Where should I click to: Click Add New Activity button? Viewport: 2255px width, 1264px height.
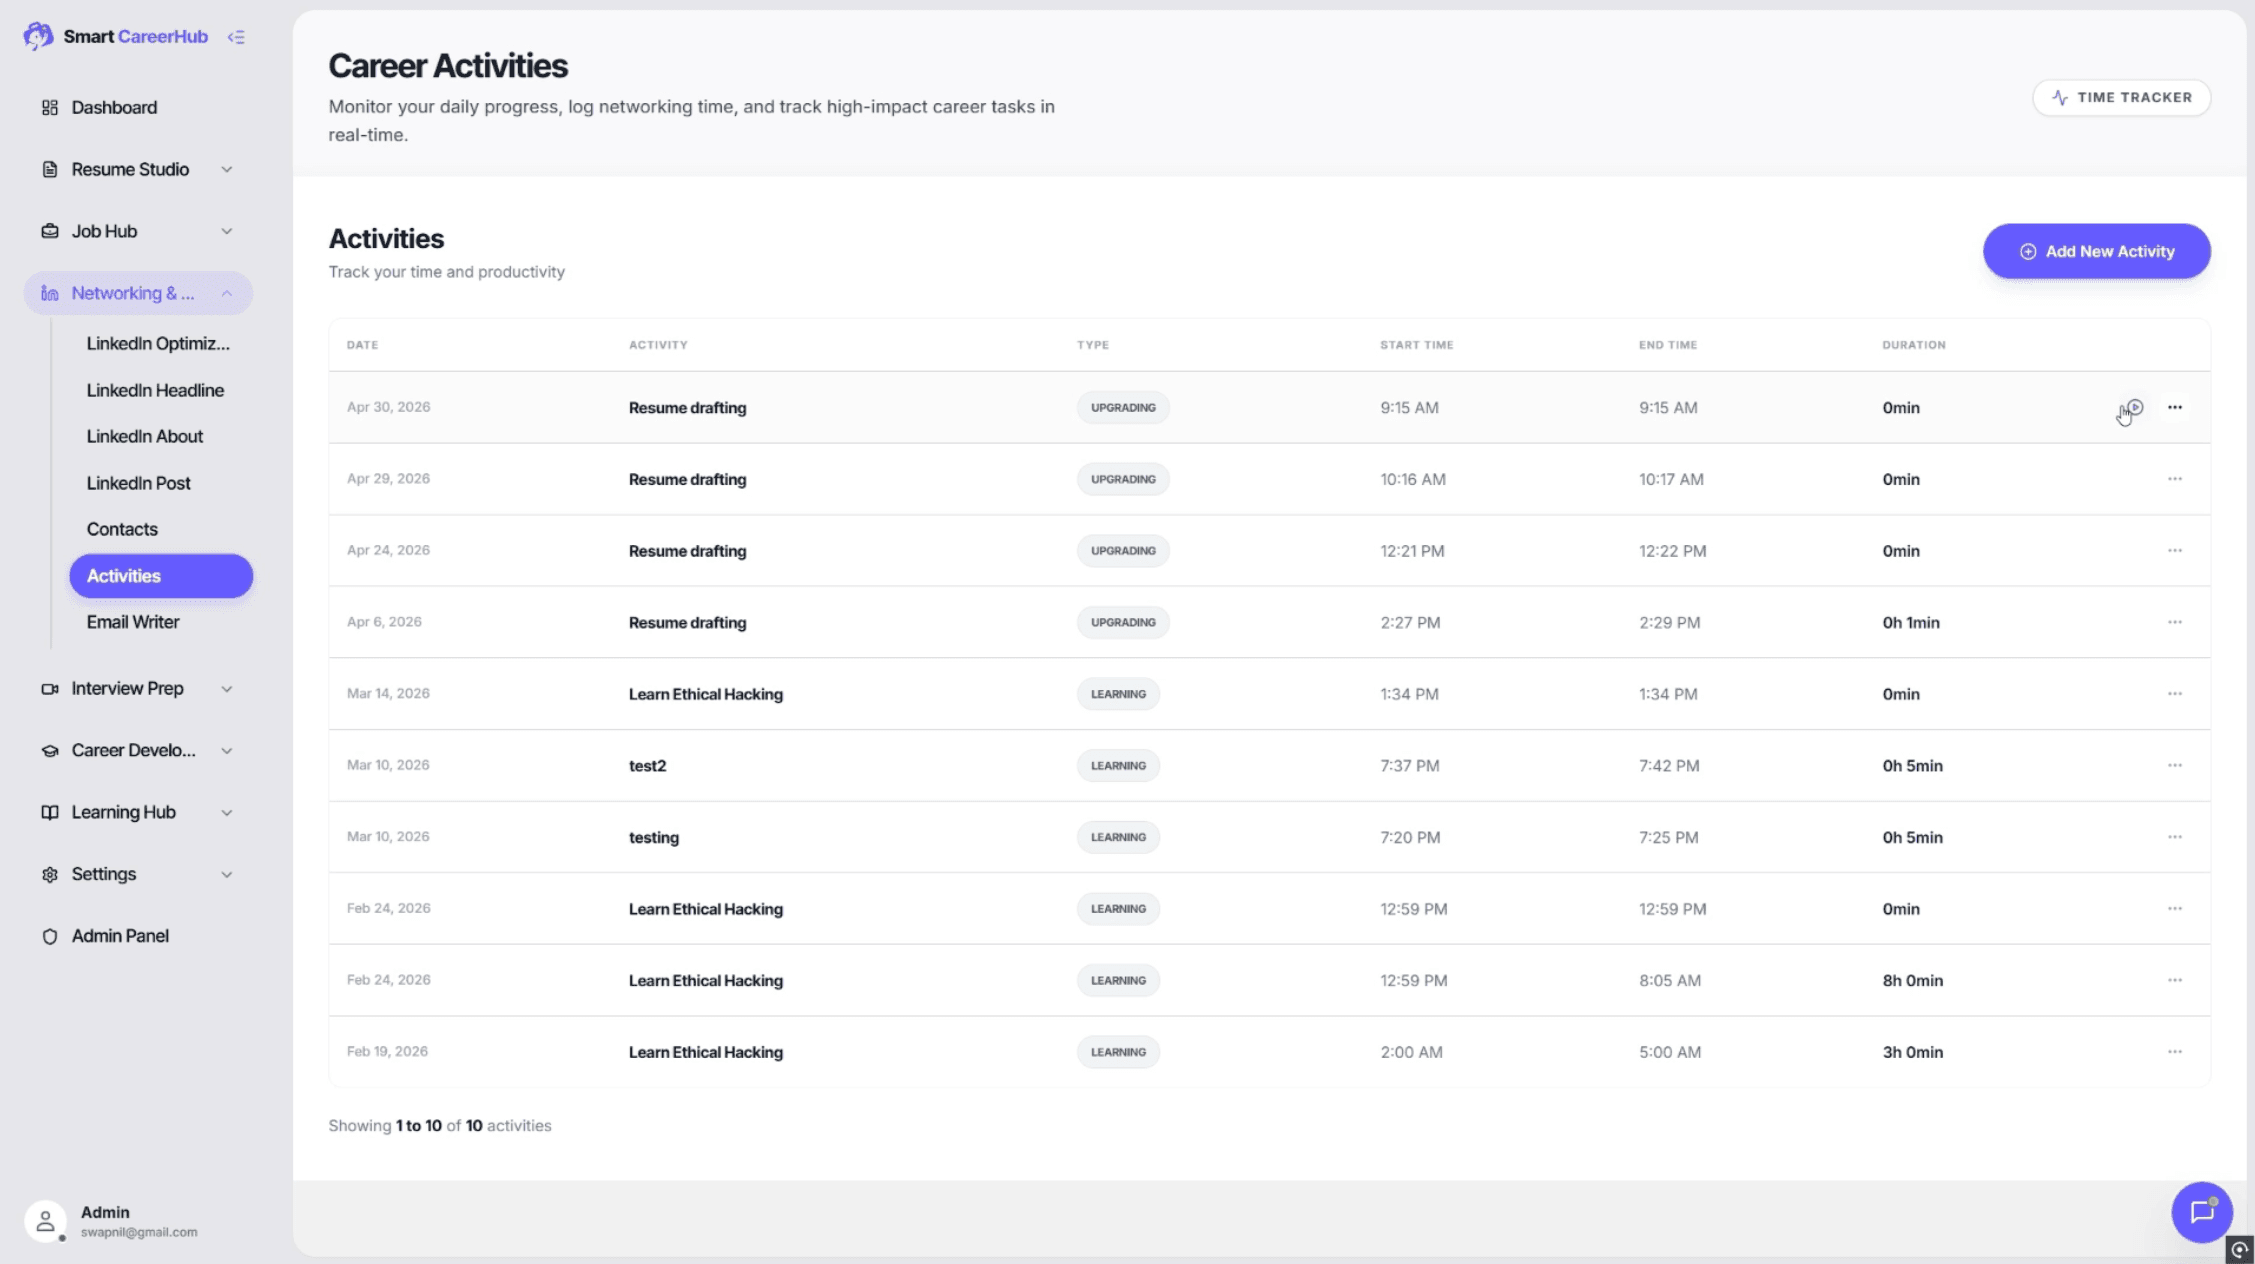click(x=2096, y=251)
